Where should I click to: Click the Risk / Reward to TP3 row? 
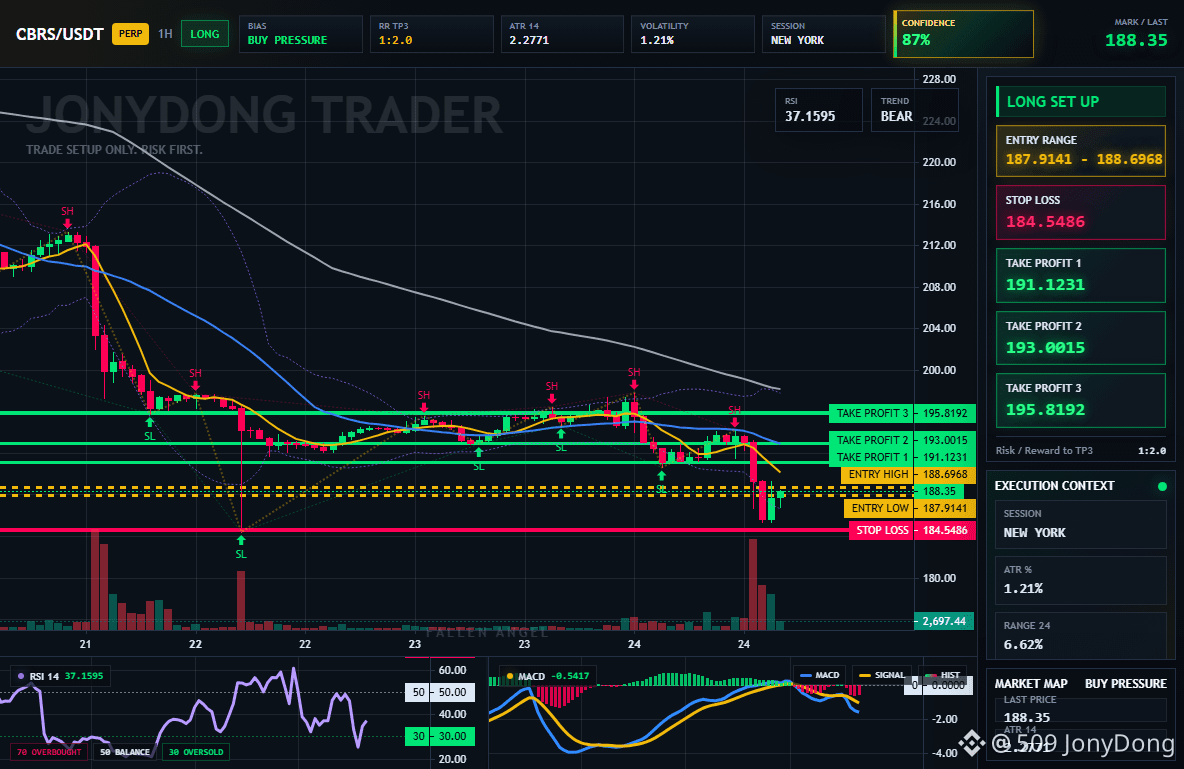[x=1081, y=450]
